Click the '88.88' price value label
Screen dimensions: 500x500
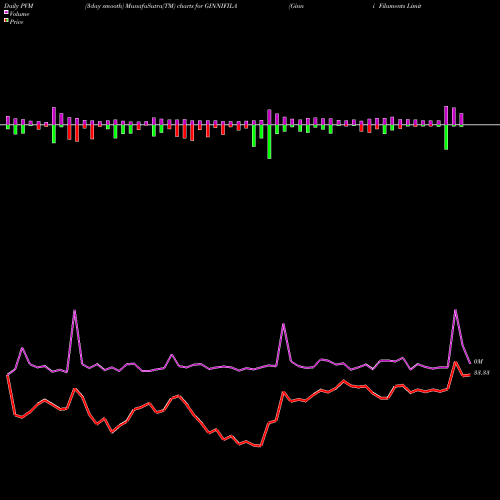[x=482, y=373]
